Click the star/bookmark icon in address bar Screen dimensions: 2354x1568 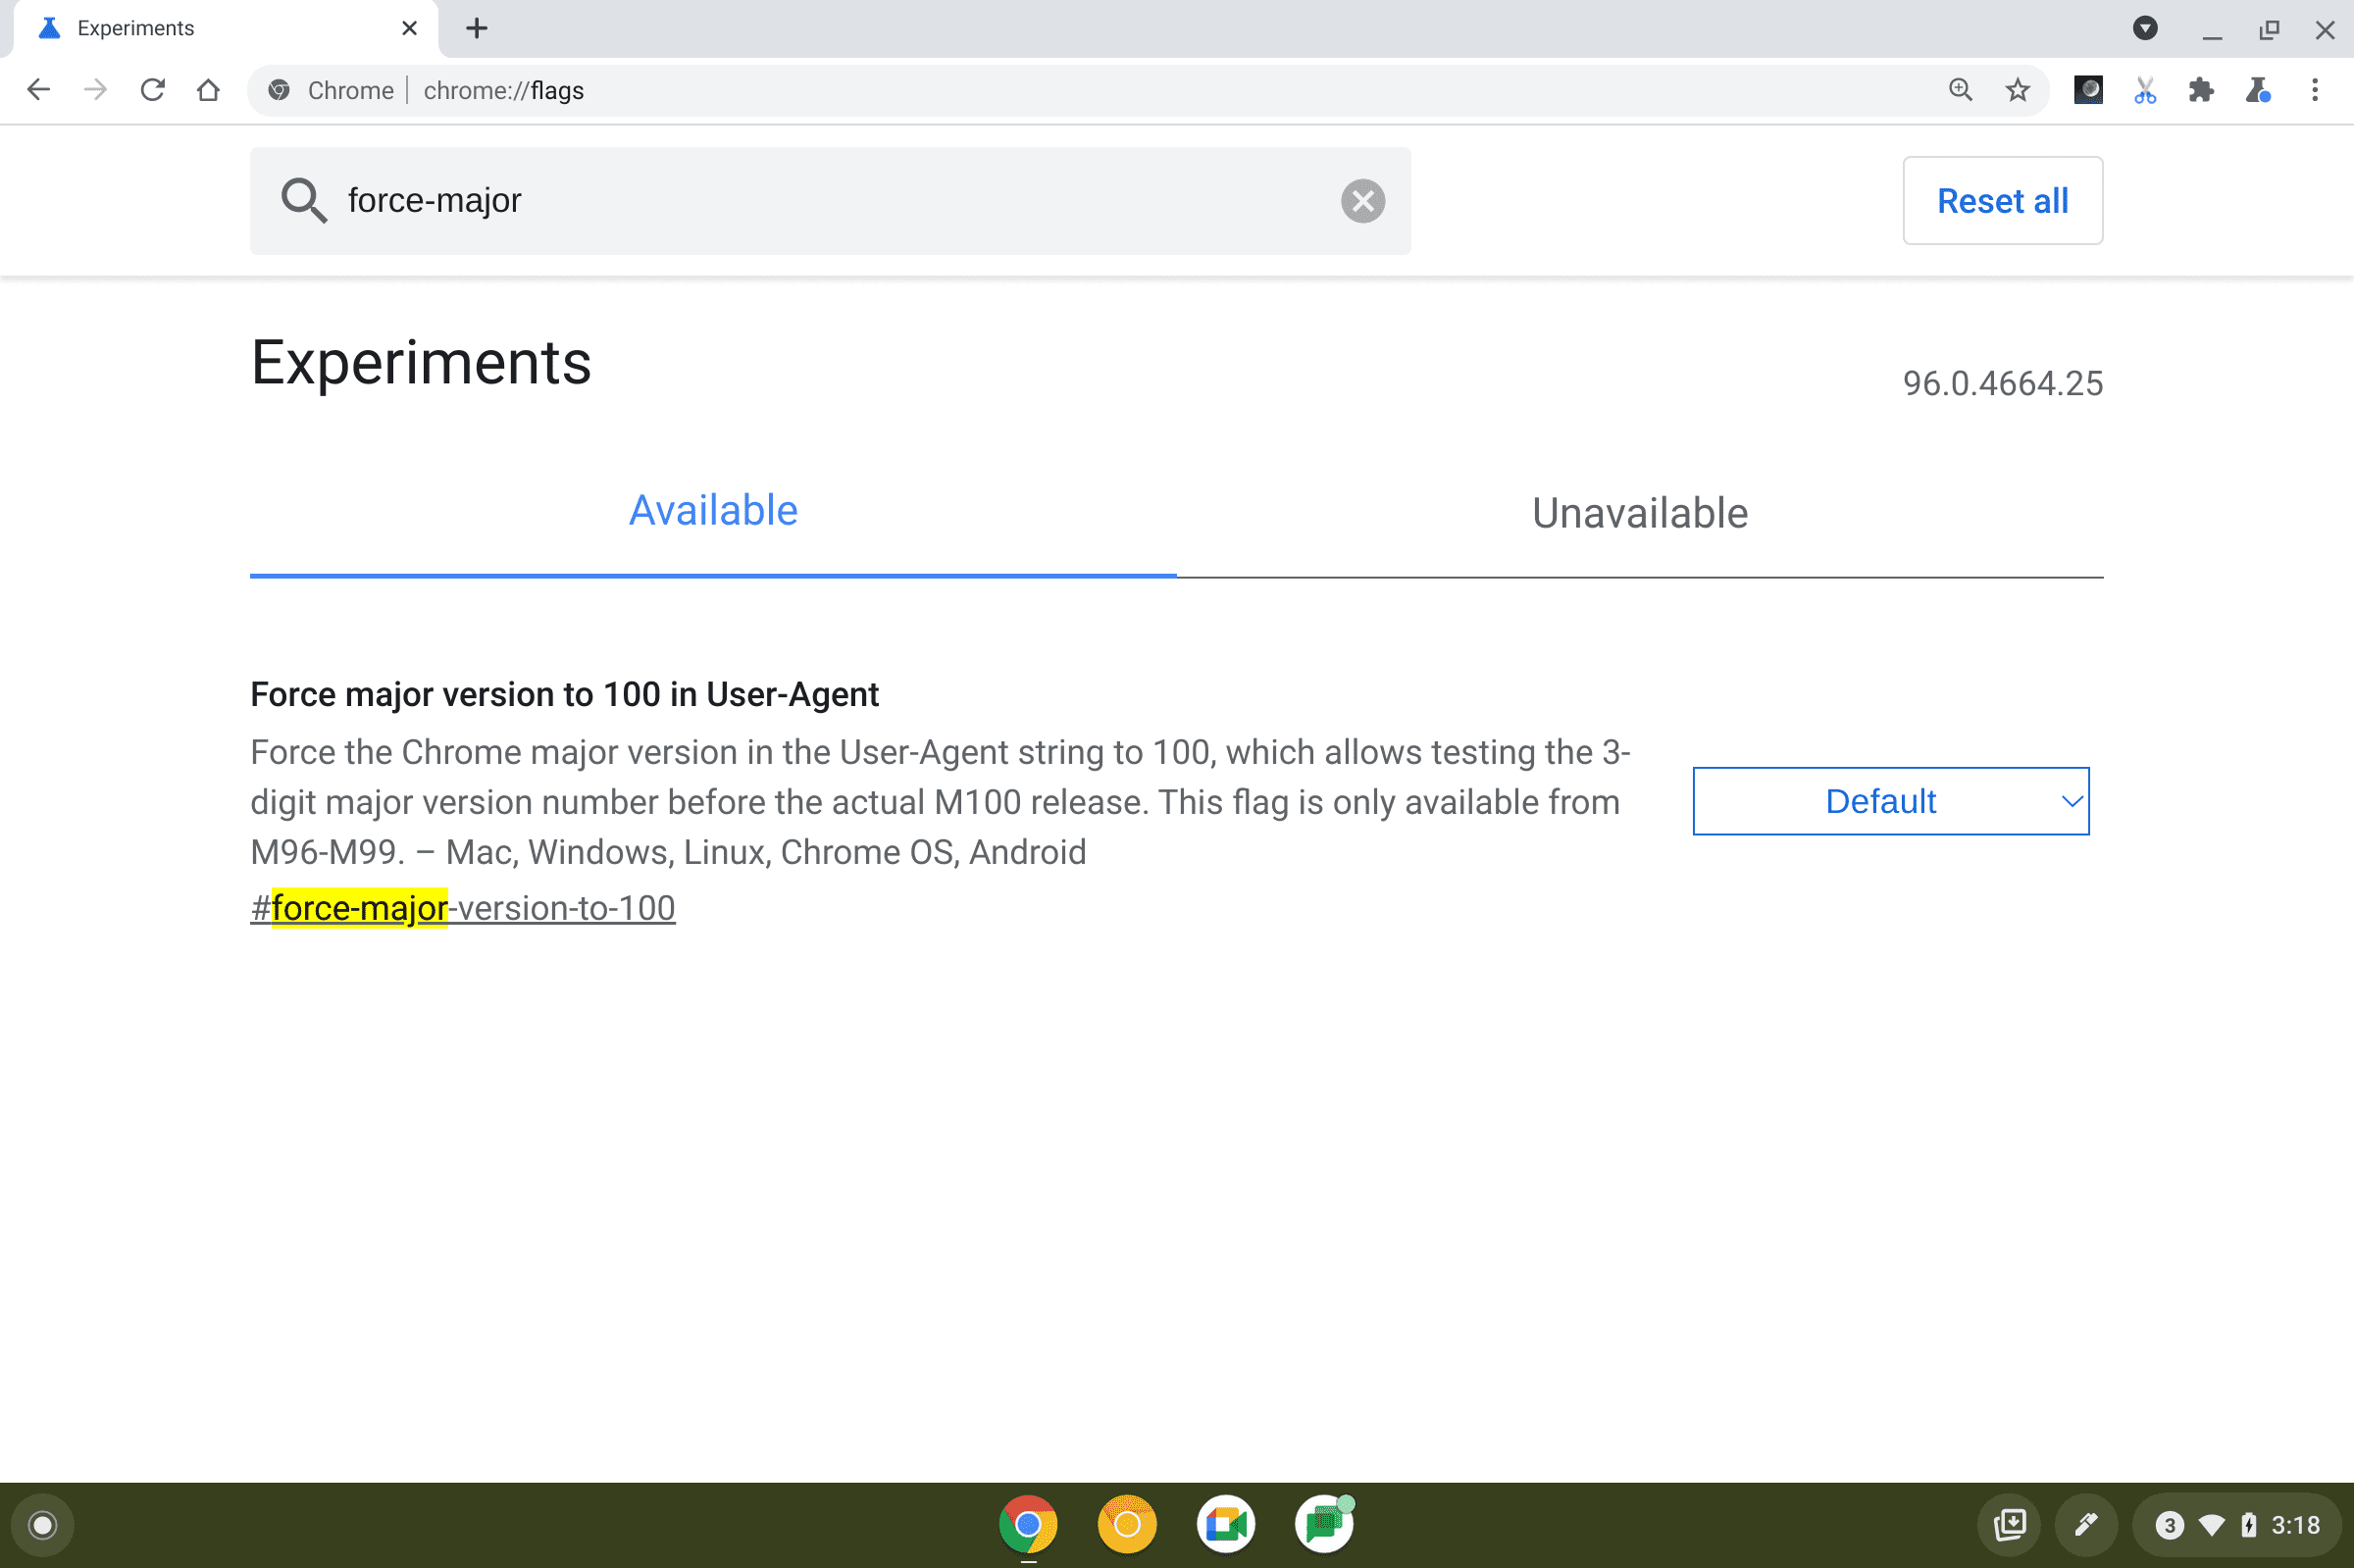coord(2015,91)
